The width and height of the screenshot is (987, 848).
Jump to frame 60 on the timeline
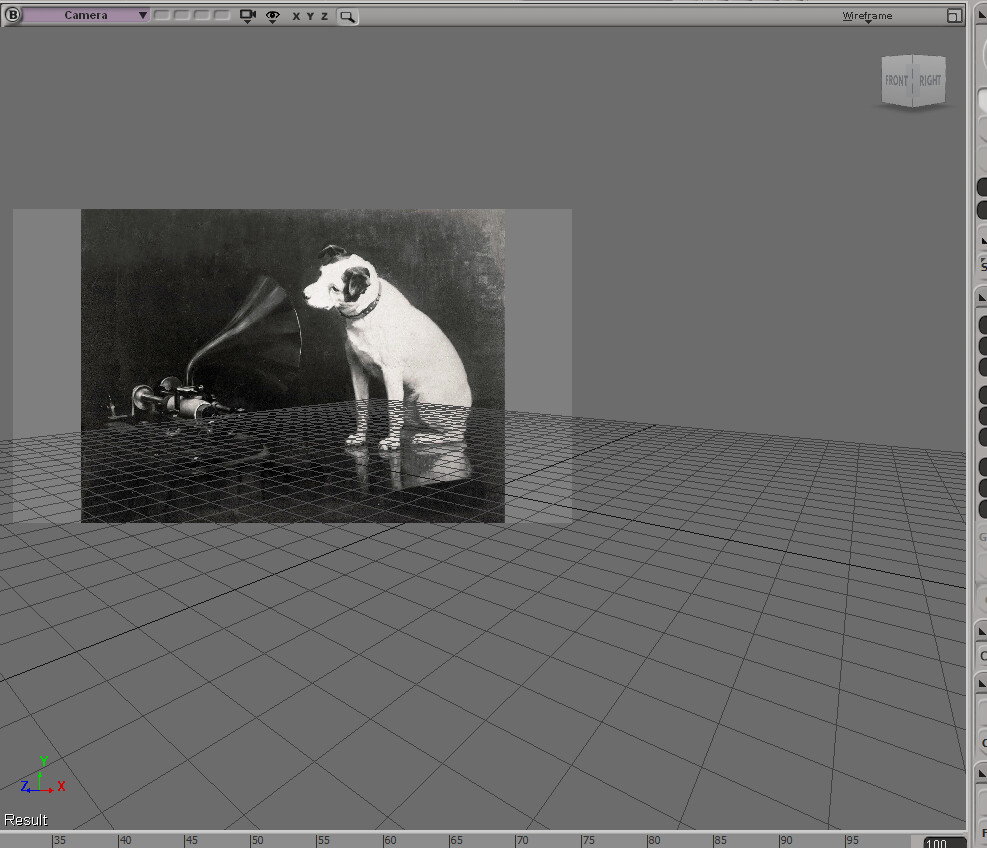coord(390,840)
